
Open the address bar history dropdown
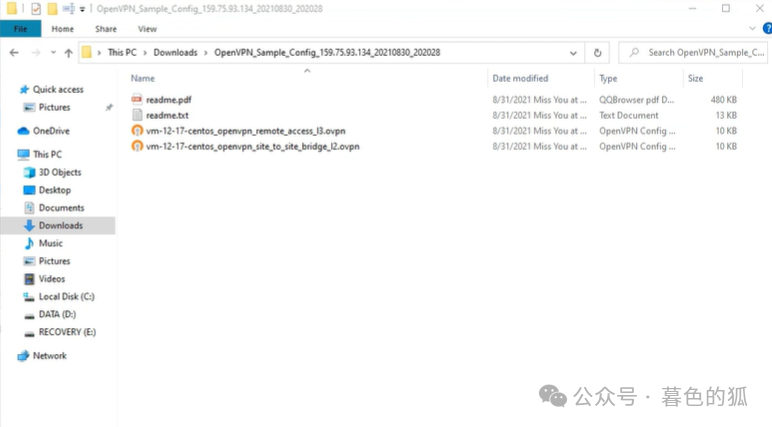pyautogui.click(x=574, y=52)
